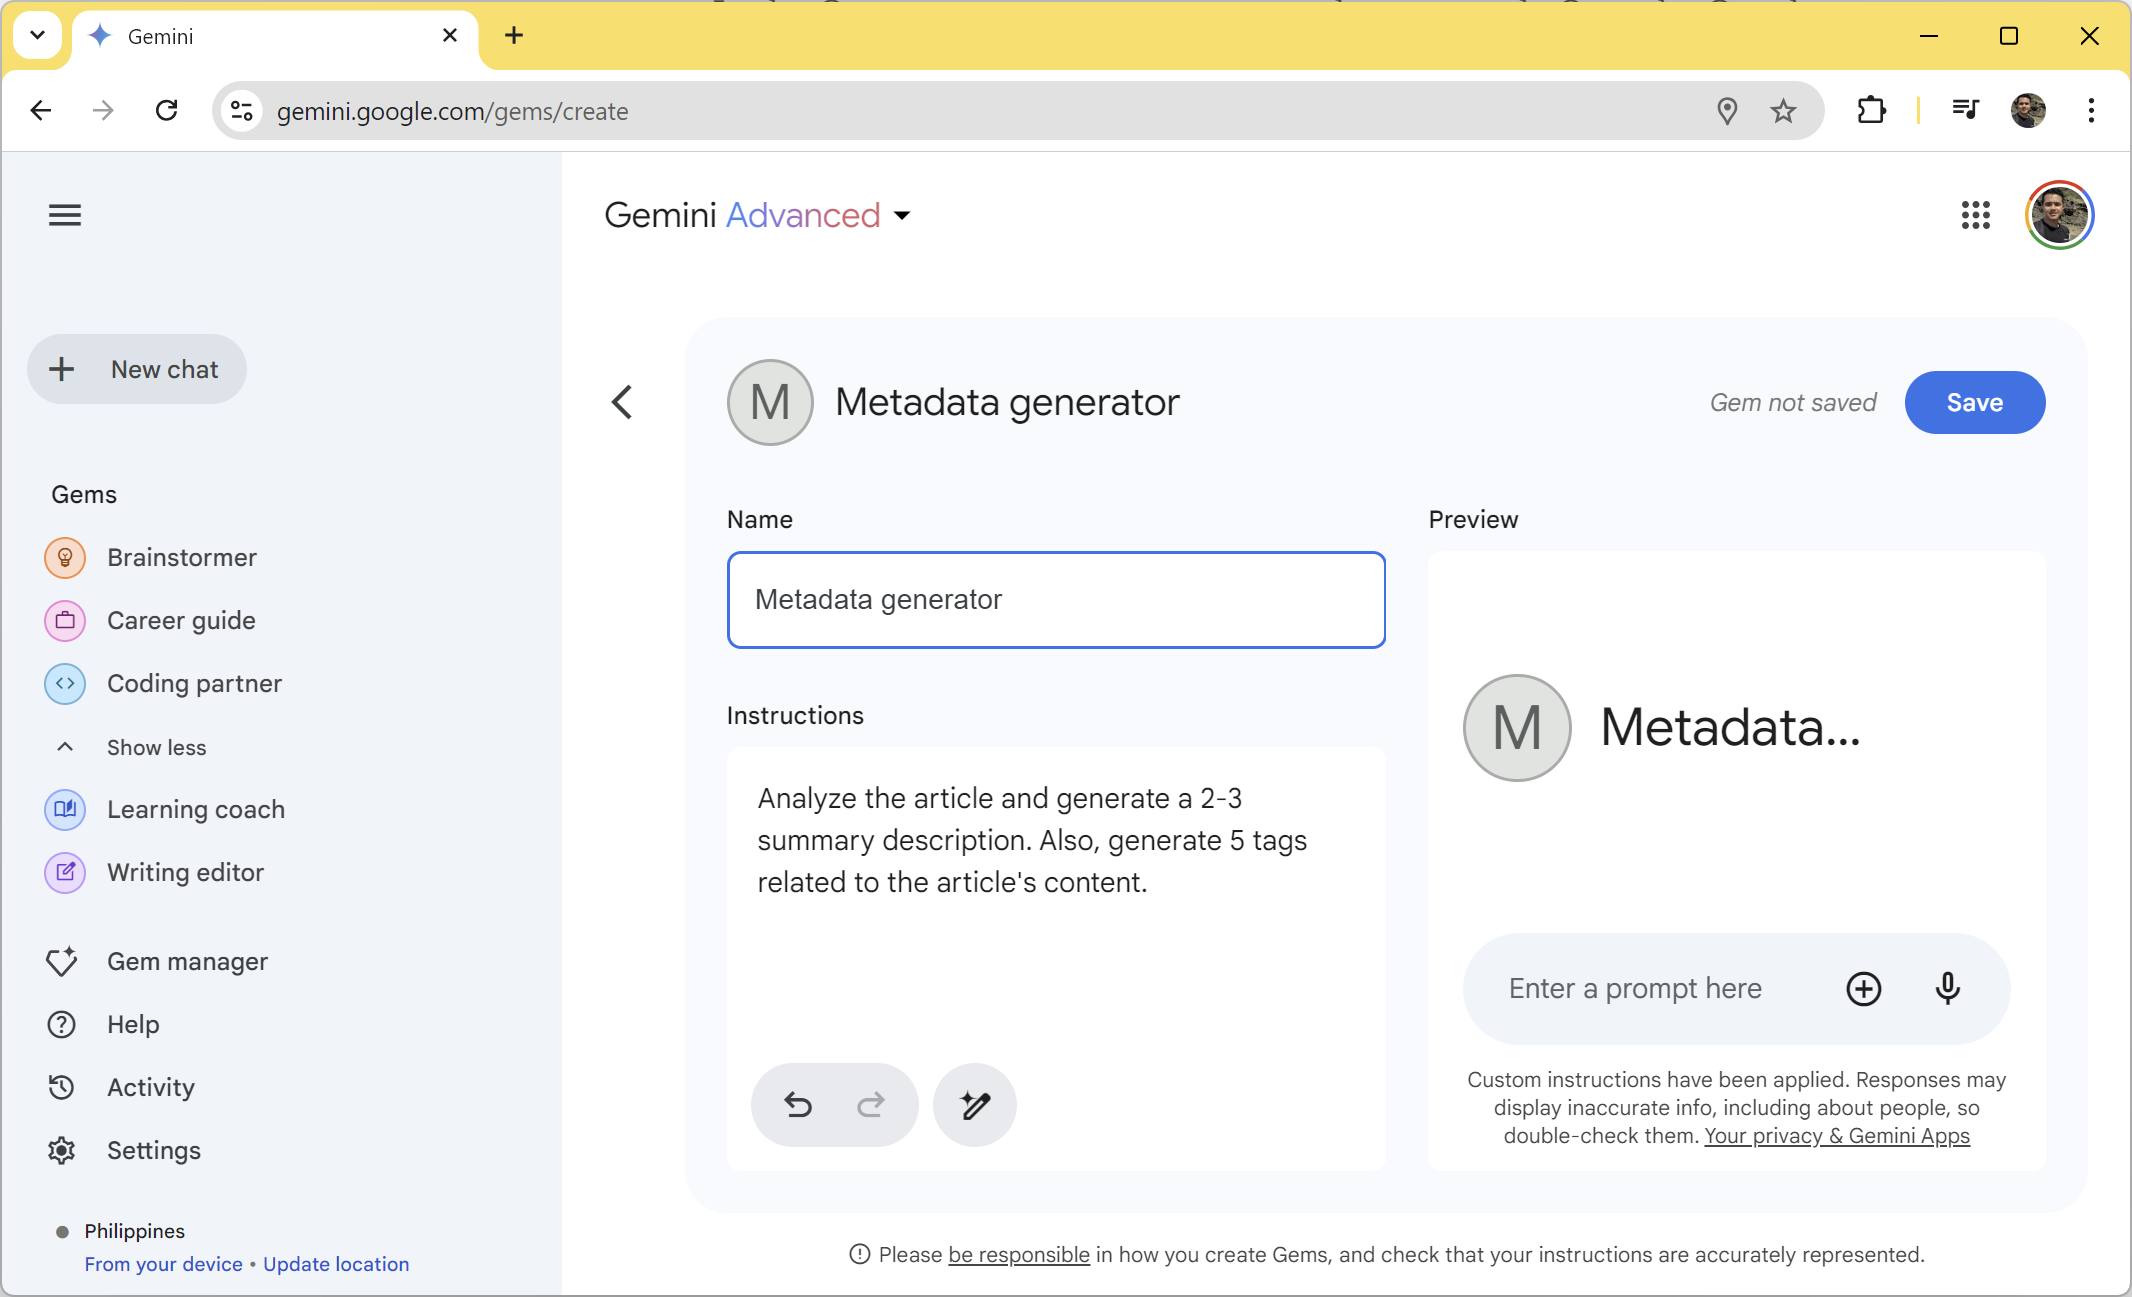Click the microphone icon in prompt area
This screenshot has height=1297, width=2132.
pos(1946,988)
